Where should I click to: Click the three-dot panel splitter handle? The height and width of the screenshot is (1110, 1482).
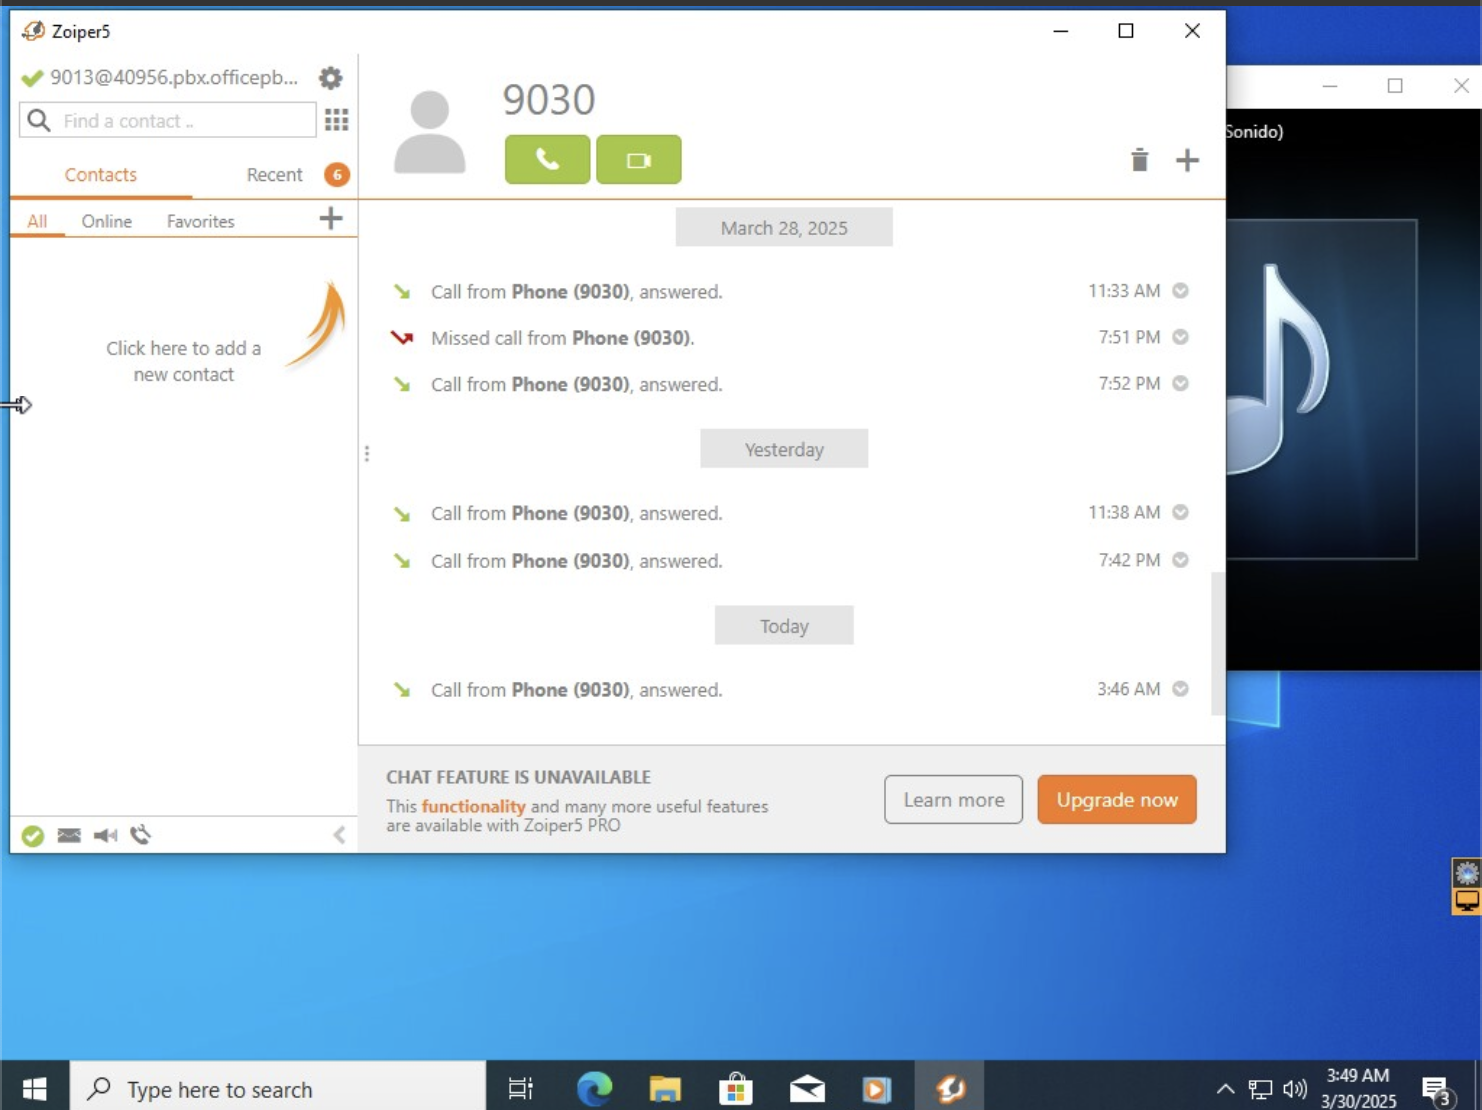367,454
